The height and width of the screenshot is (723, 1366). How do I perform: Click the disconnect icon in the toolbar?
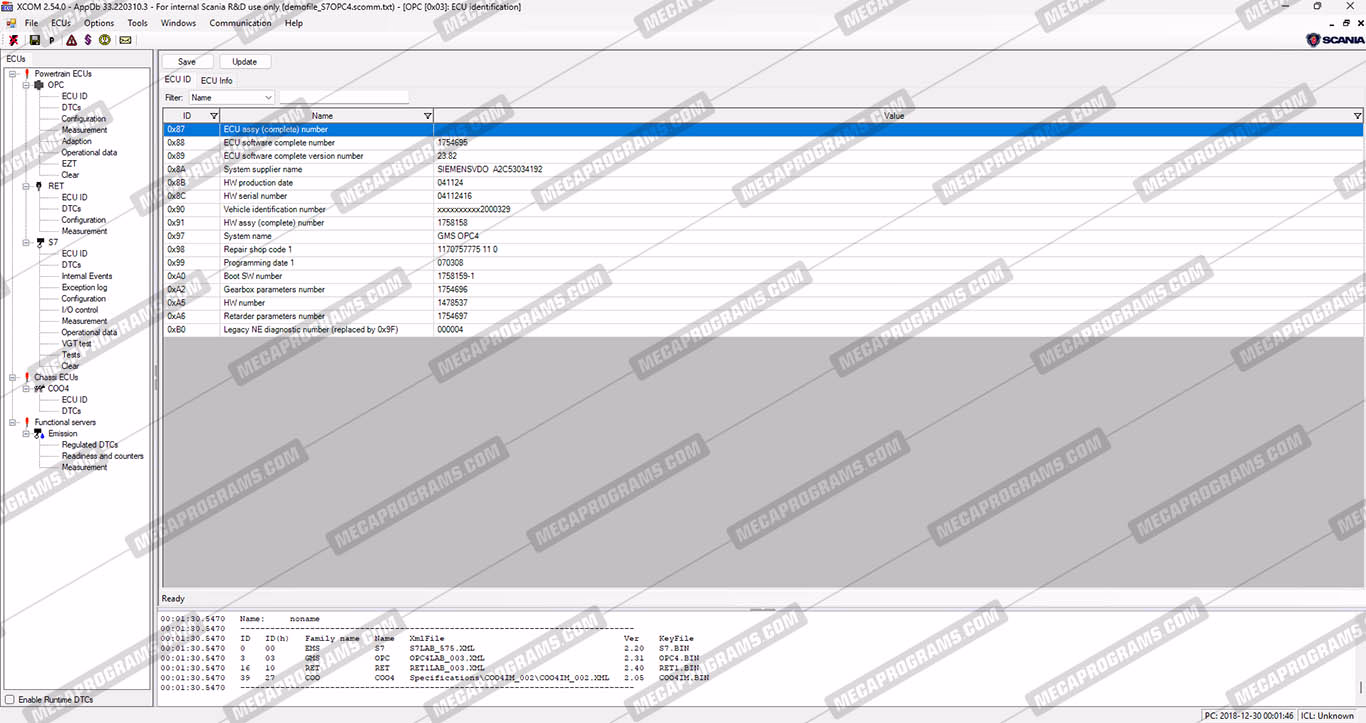coord(14,40)
